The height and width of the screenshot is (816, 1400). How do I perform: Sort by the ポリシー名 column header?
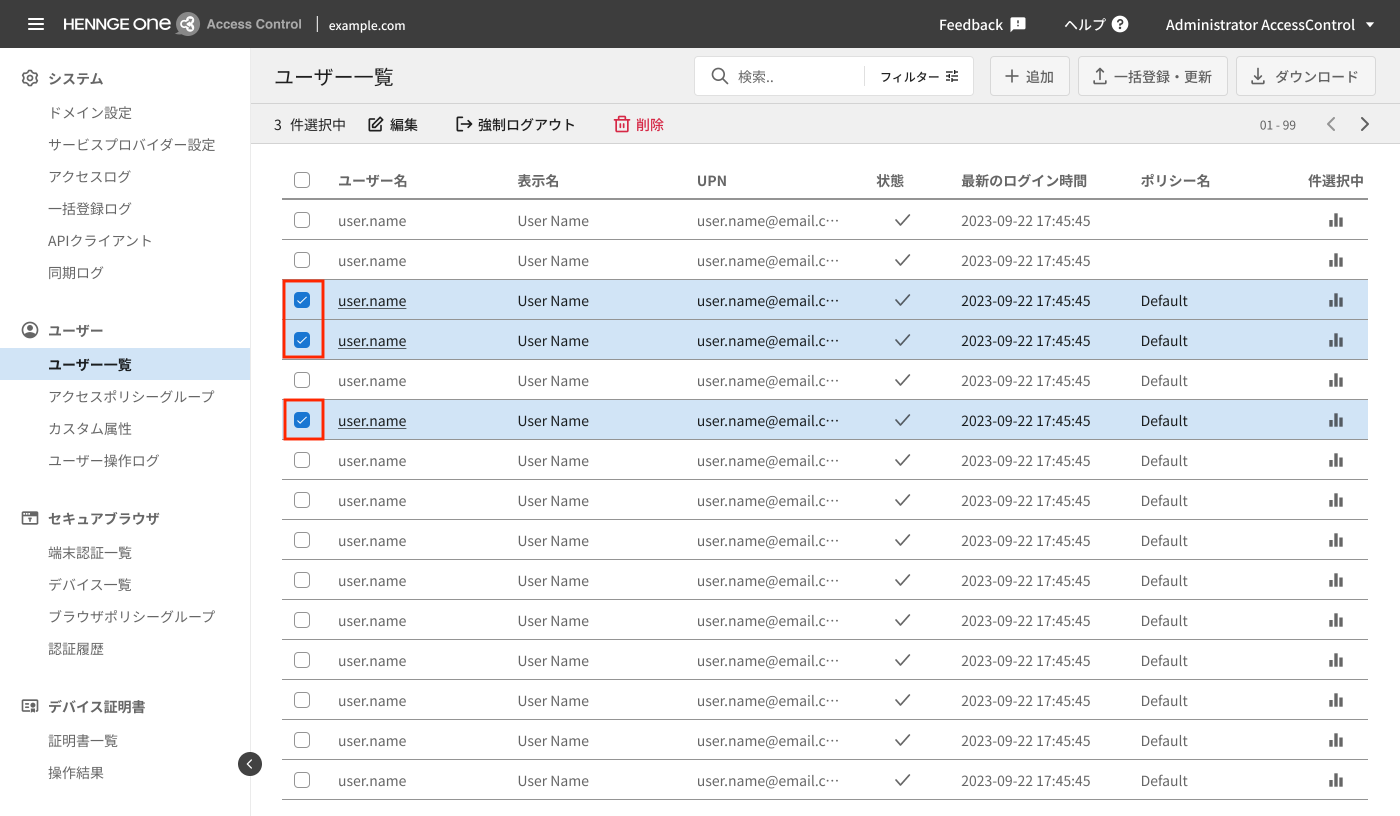pyautogui.click(x=1175, y=181)
